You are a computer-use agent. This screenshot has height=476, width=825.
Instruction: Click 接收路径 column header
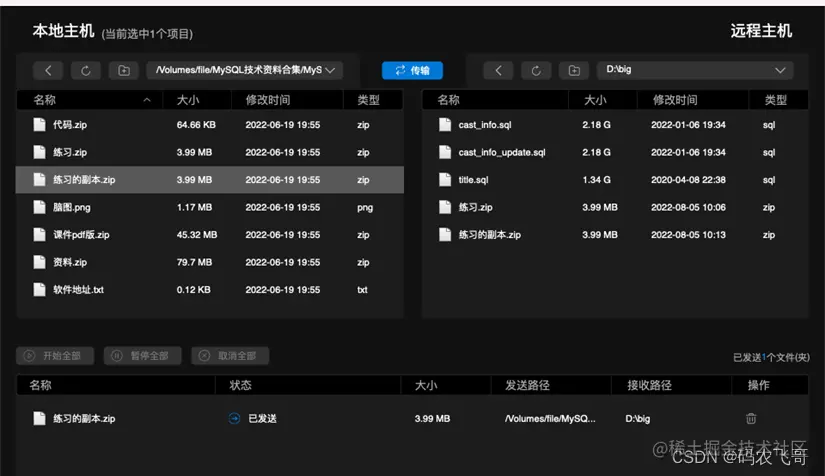671,385
